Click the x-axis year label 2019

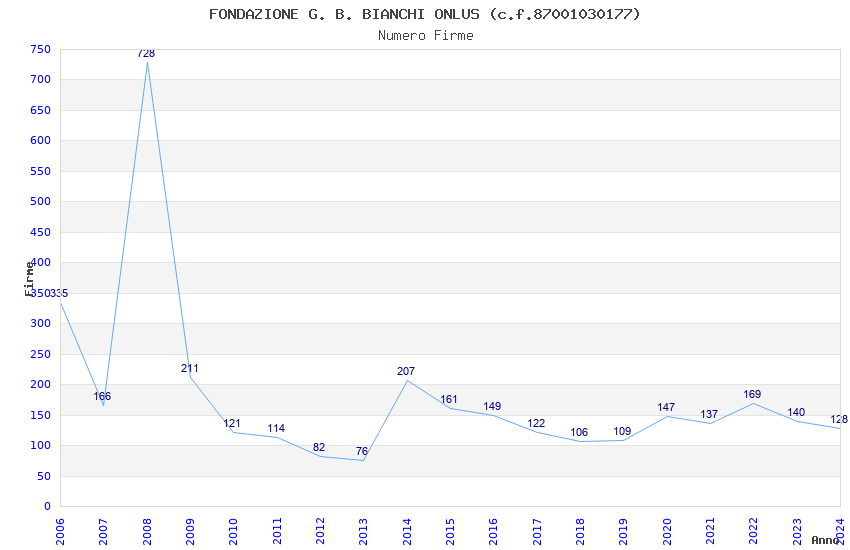pyautogui.click(x=623, y=531)
